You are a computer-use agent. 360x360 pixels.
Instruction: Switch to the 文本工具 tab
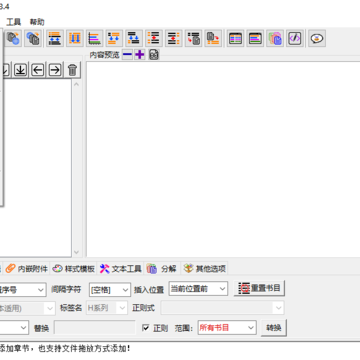[x=121, y=268]
